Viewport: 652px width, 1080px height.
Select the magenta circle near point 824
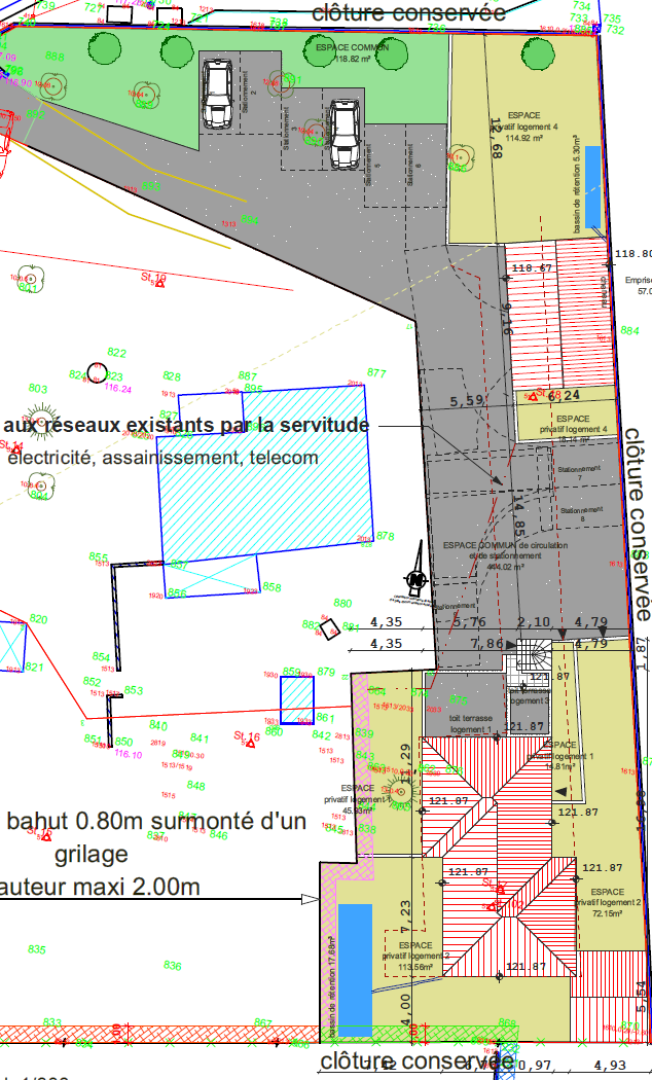click(97, 373)
